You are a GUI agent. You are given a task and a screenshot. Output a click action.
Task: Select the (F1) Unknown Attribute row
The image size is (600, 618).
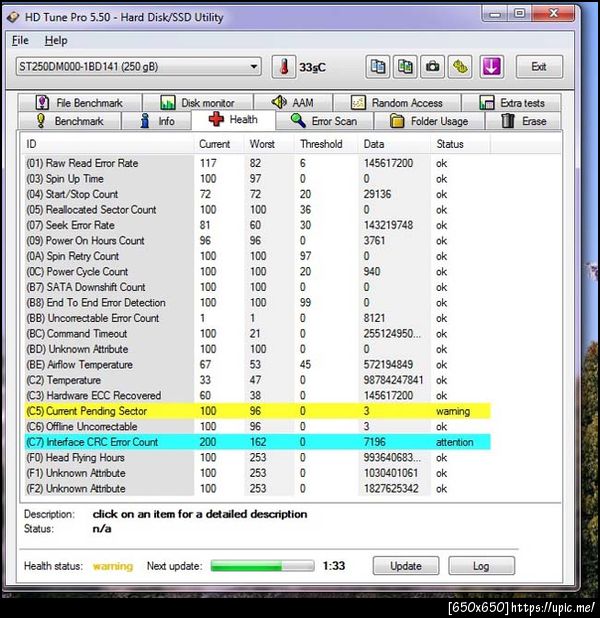[257, 473]
